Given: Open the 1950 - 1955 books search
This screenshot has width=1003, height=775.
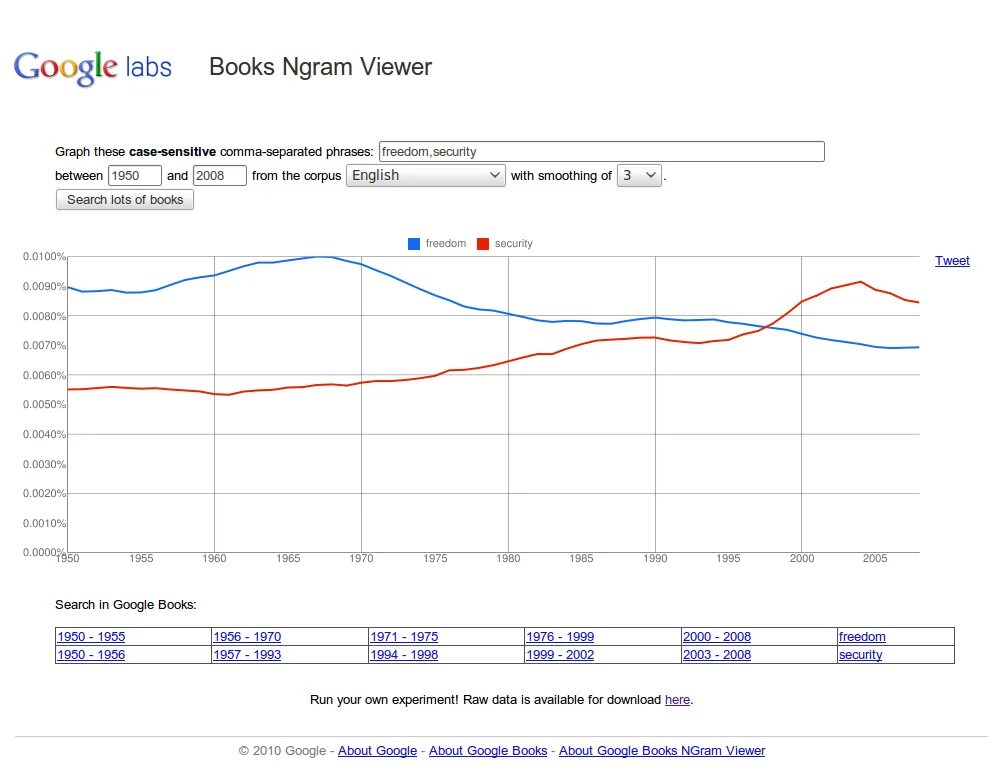Looking at the screenshot, I should (x=90, y=636).
